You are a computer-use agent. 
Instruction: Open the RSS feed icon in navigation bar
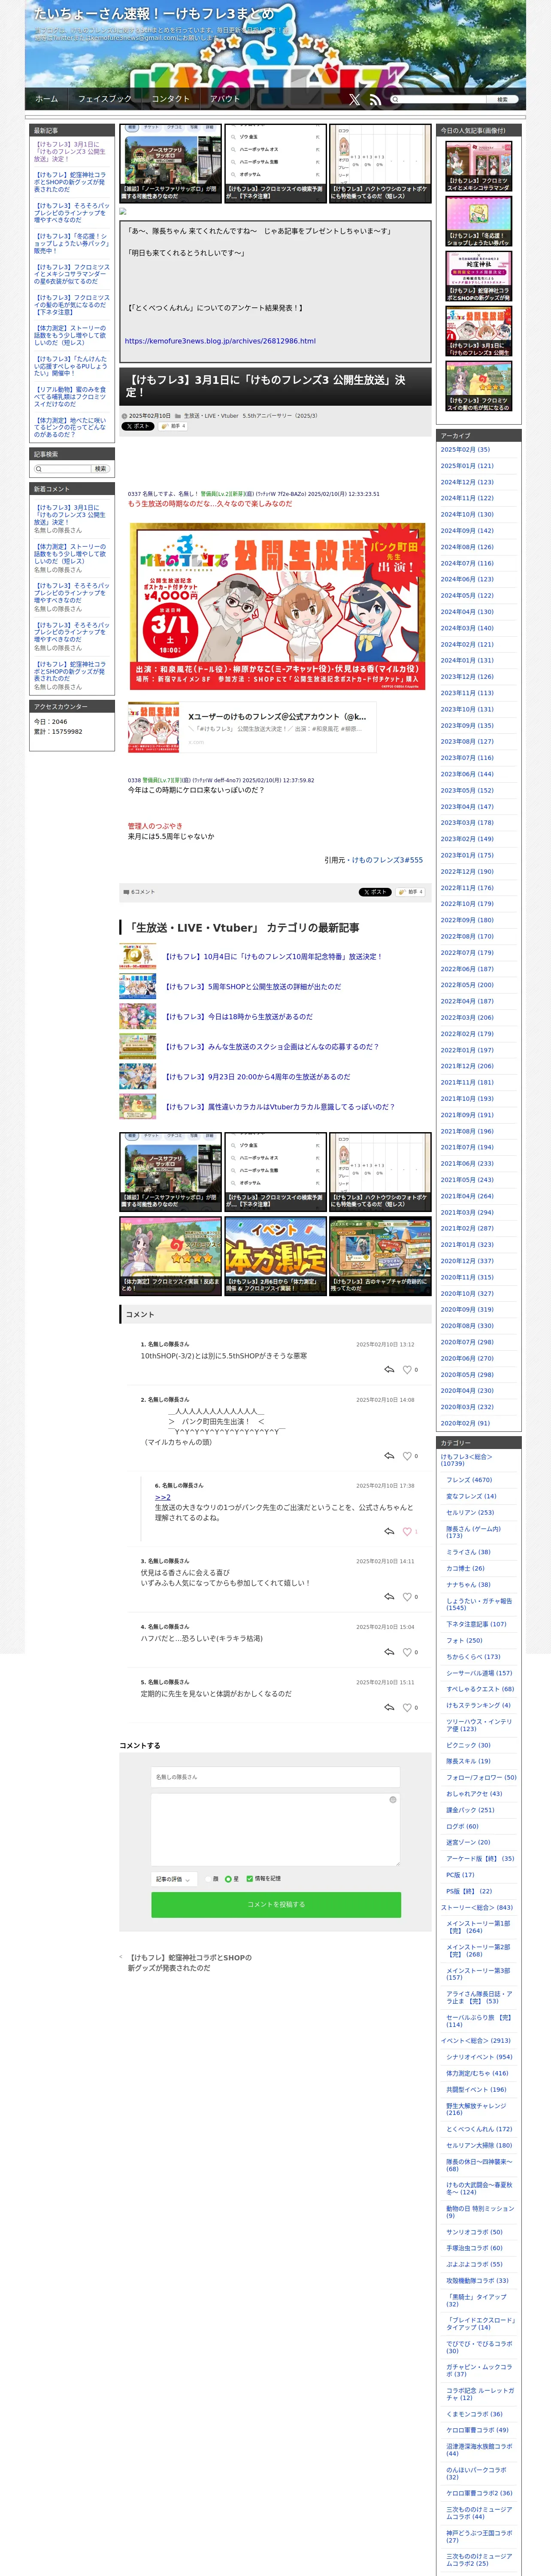click(375, 99)
